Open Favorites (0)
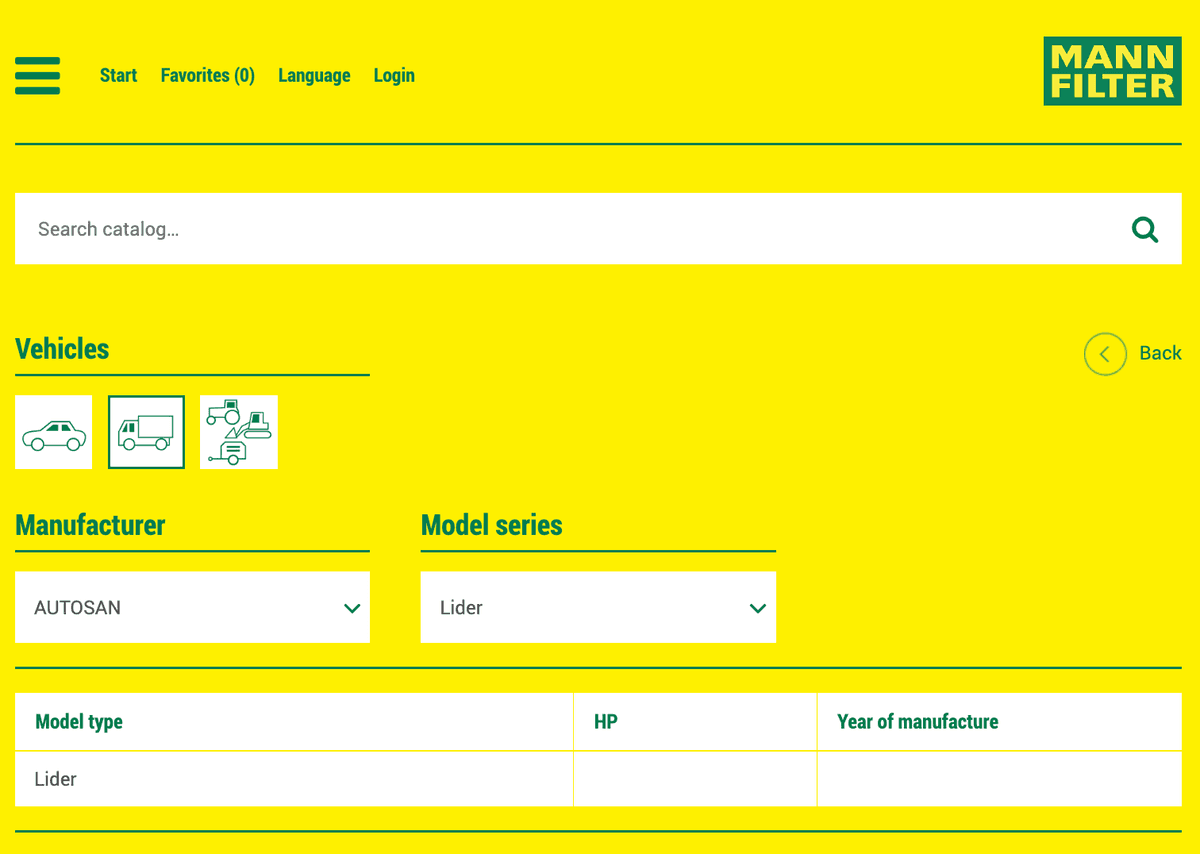This screenshot has height=854, width=1200. pyautogui.click(x=208, y=76)
